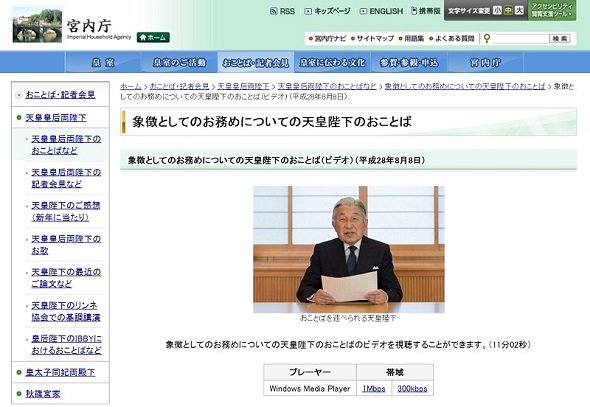Play the video at 1Mbps
Viewport: 590px width, 407px height.
point(374,389)
